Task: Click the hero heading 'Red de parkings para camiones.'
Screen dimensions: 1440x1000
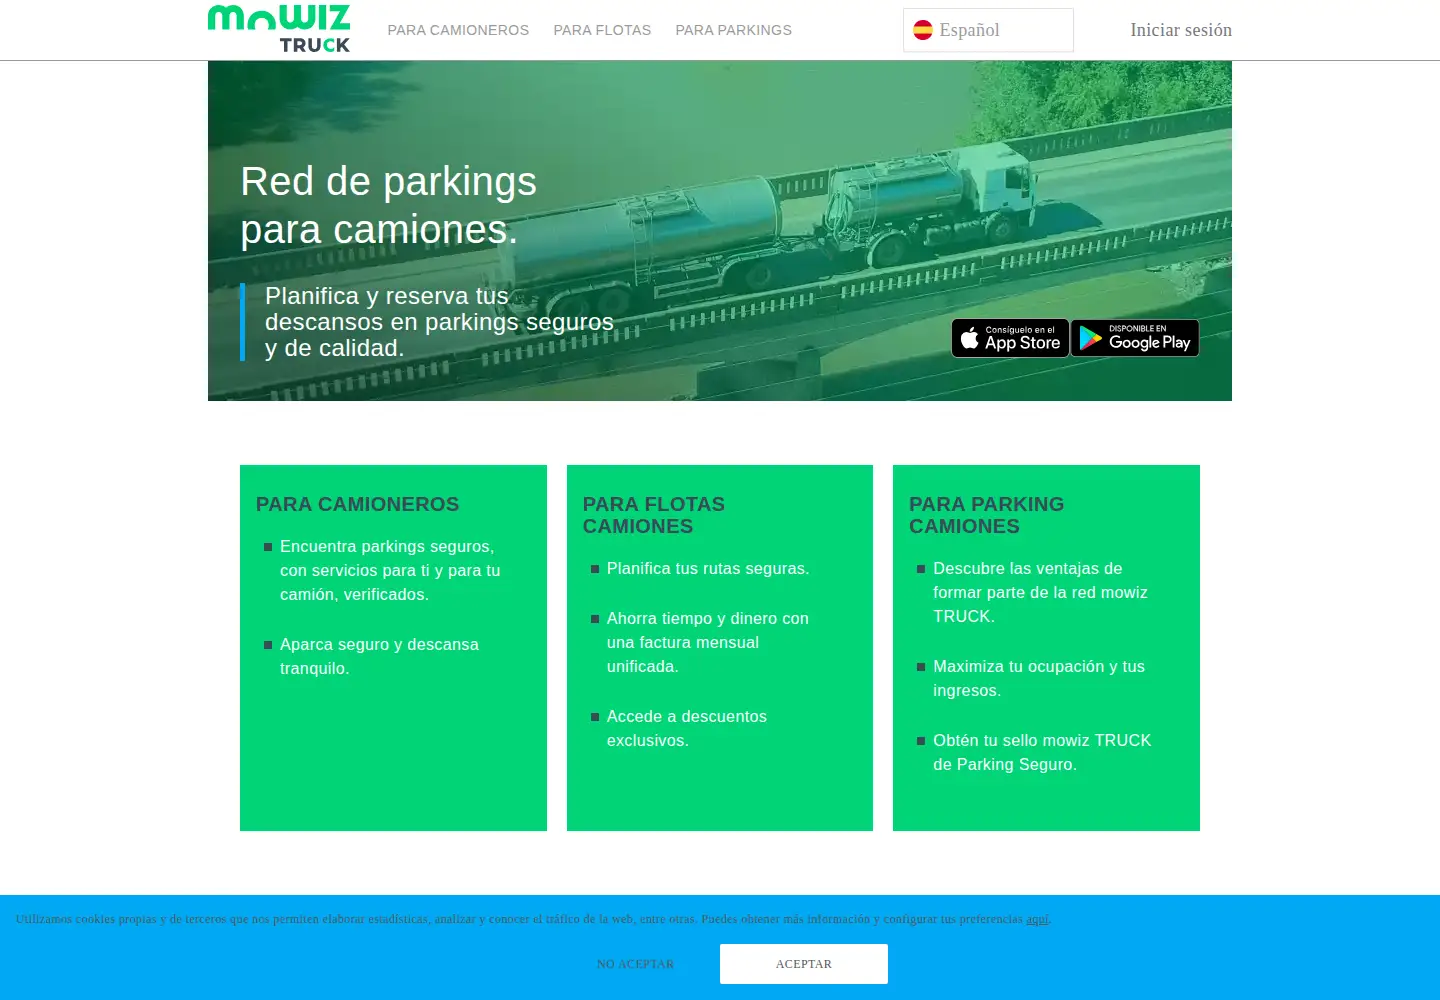Action: coord(389,205)
